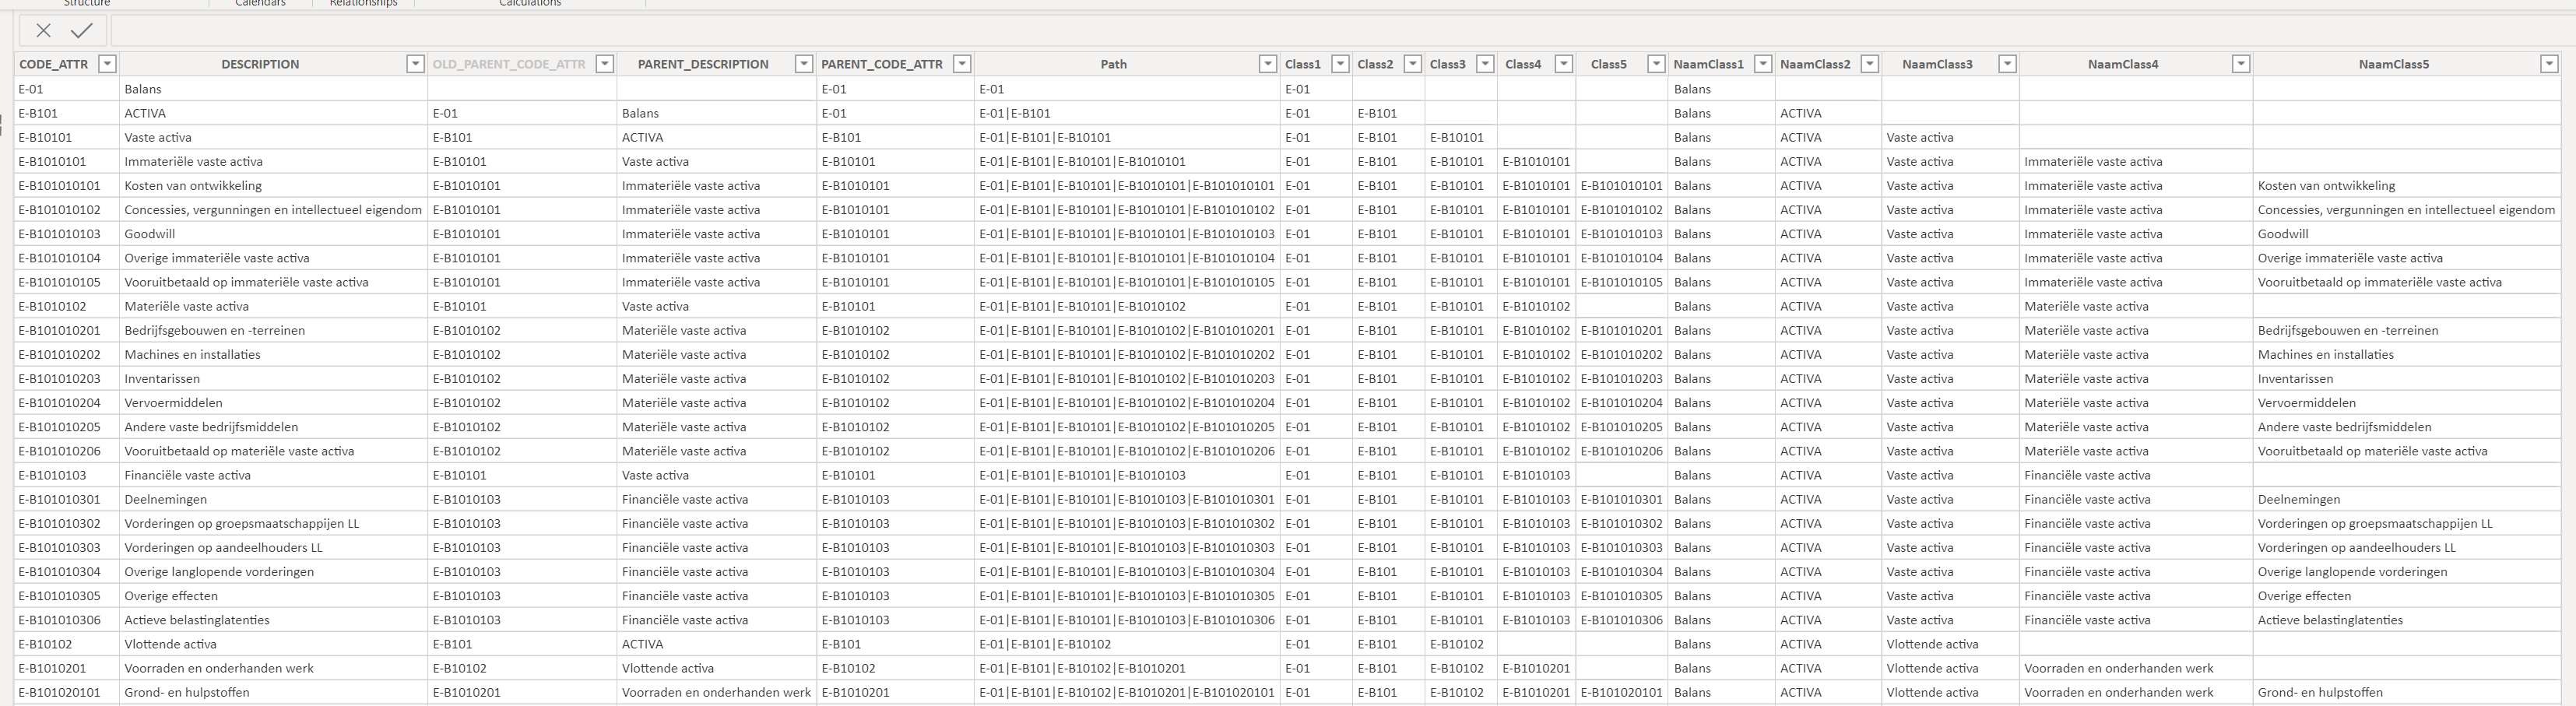Open the NaamClass3 column filter dropdown
The image size is (2576, 706).
pos(2007,64)
